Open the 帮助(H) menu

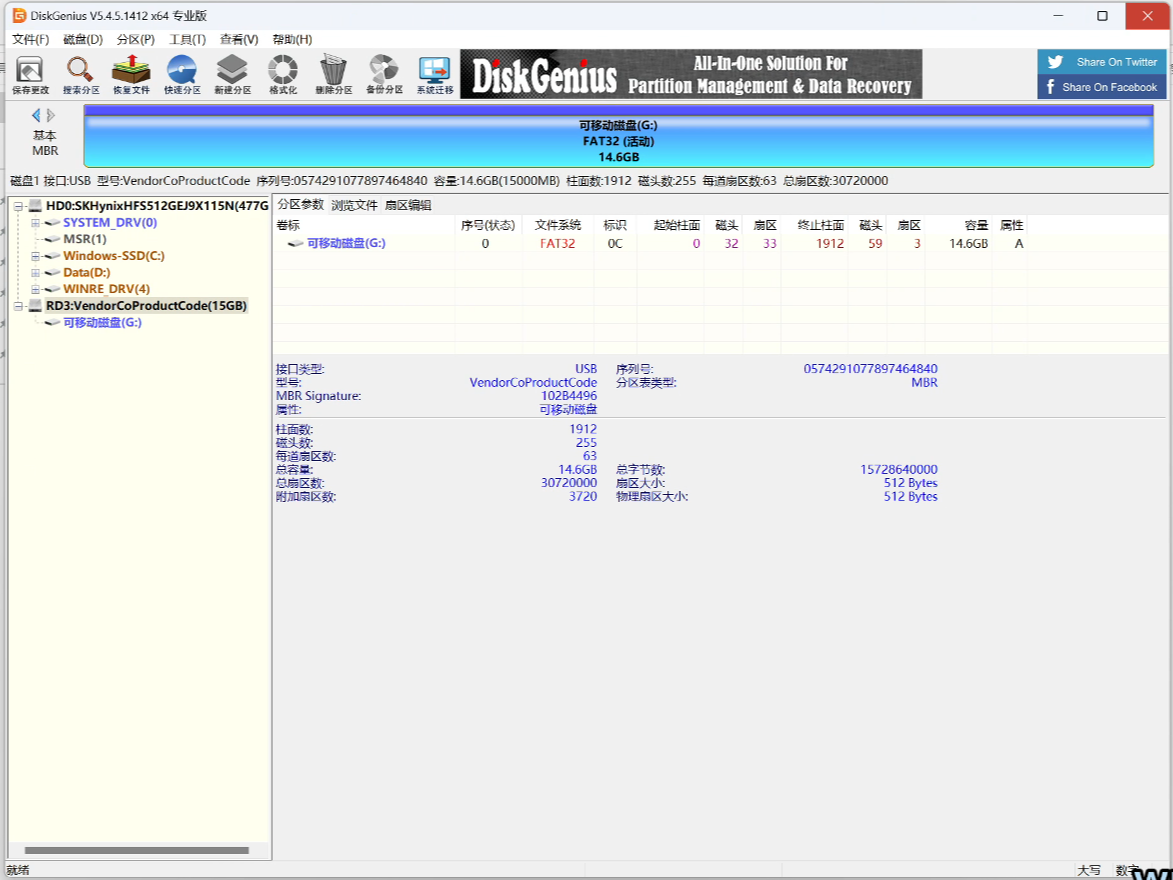tap(292, 39)
